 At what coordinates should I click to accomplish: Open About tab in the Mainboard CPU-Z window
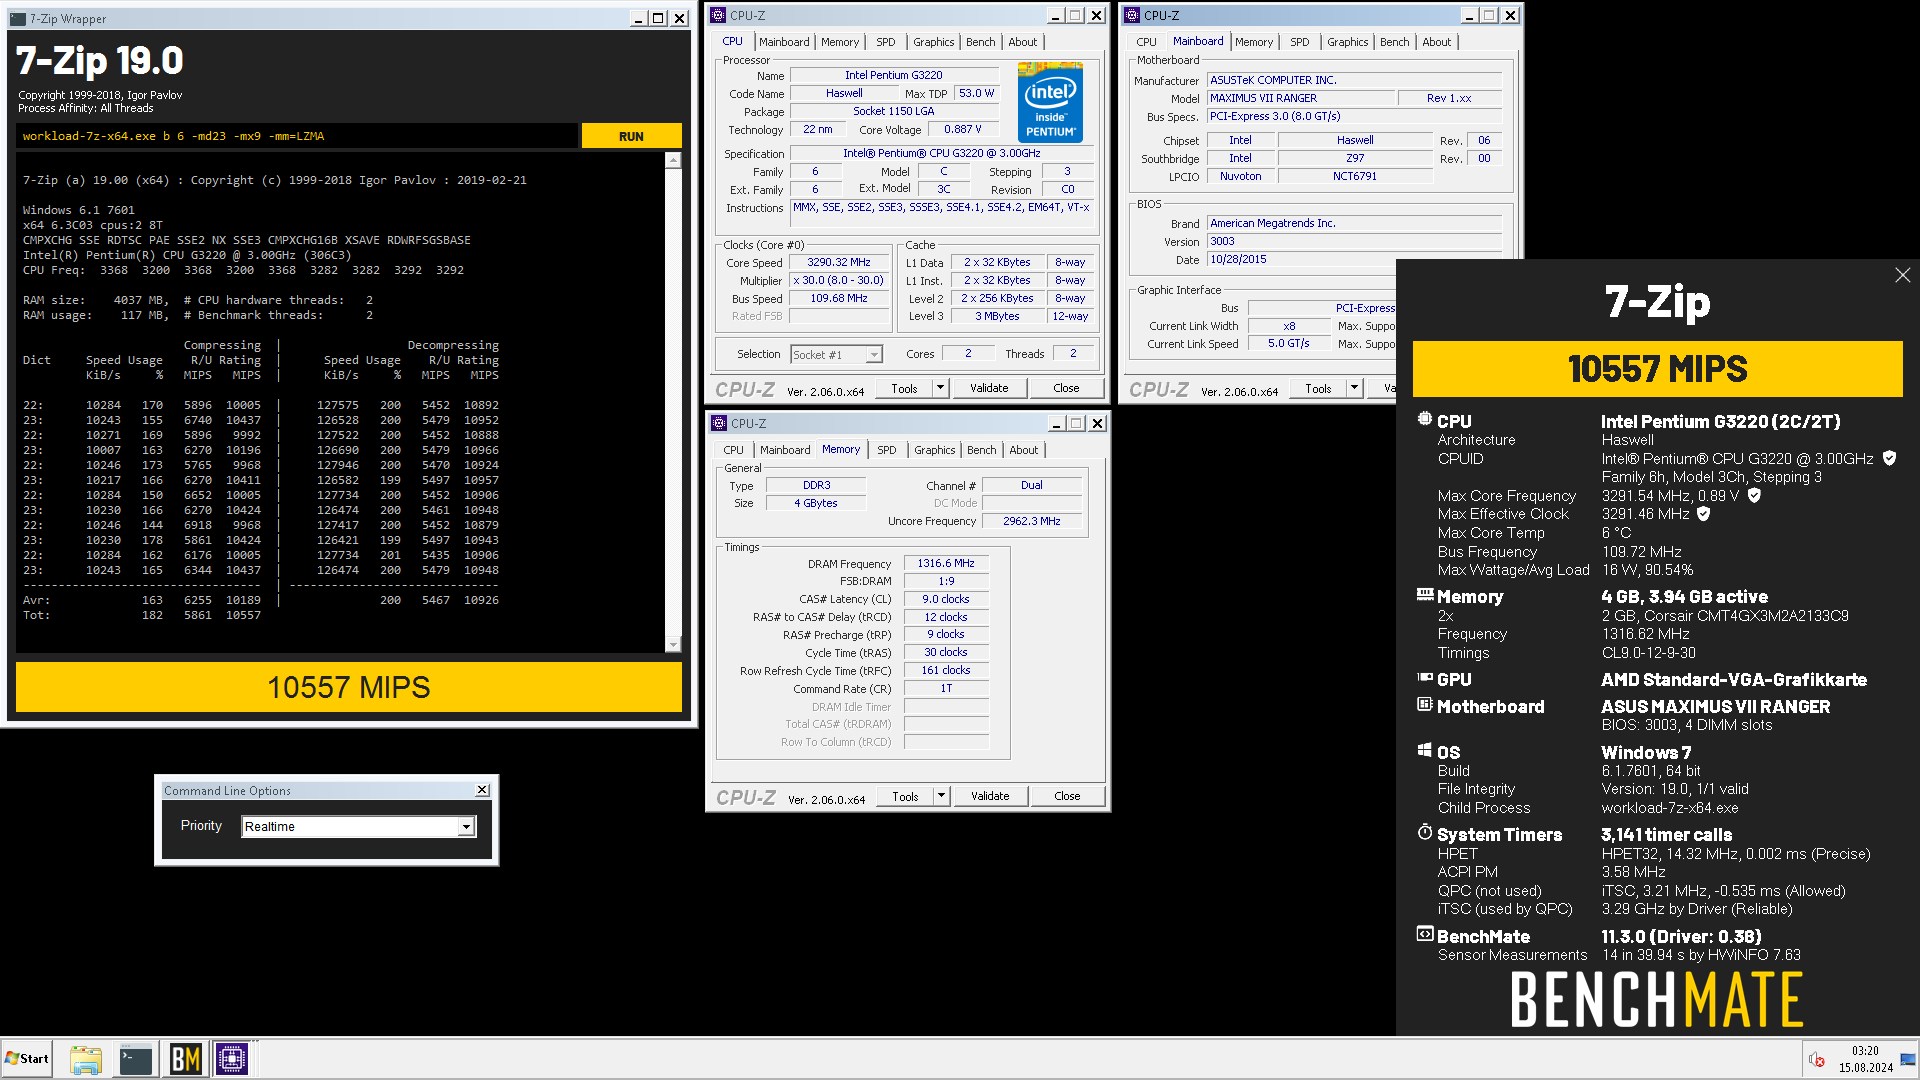[x=1436, y=42]
